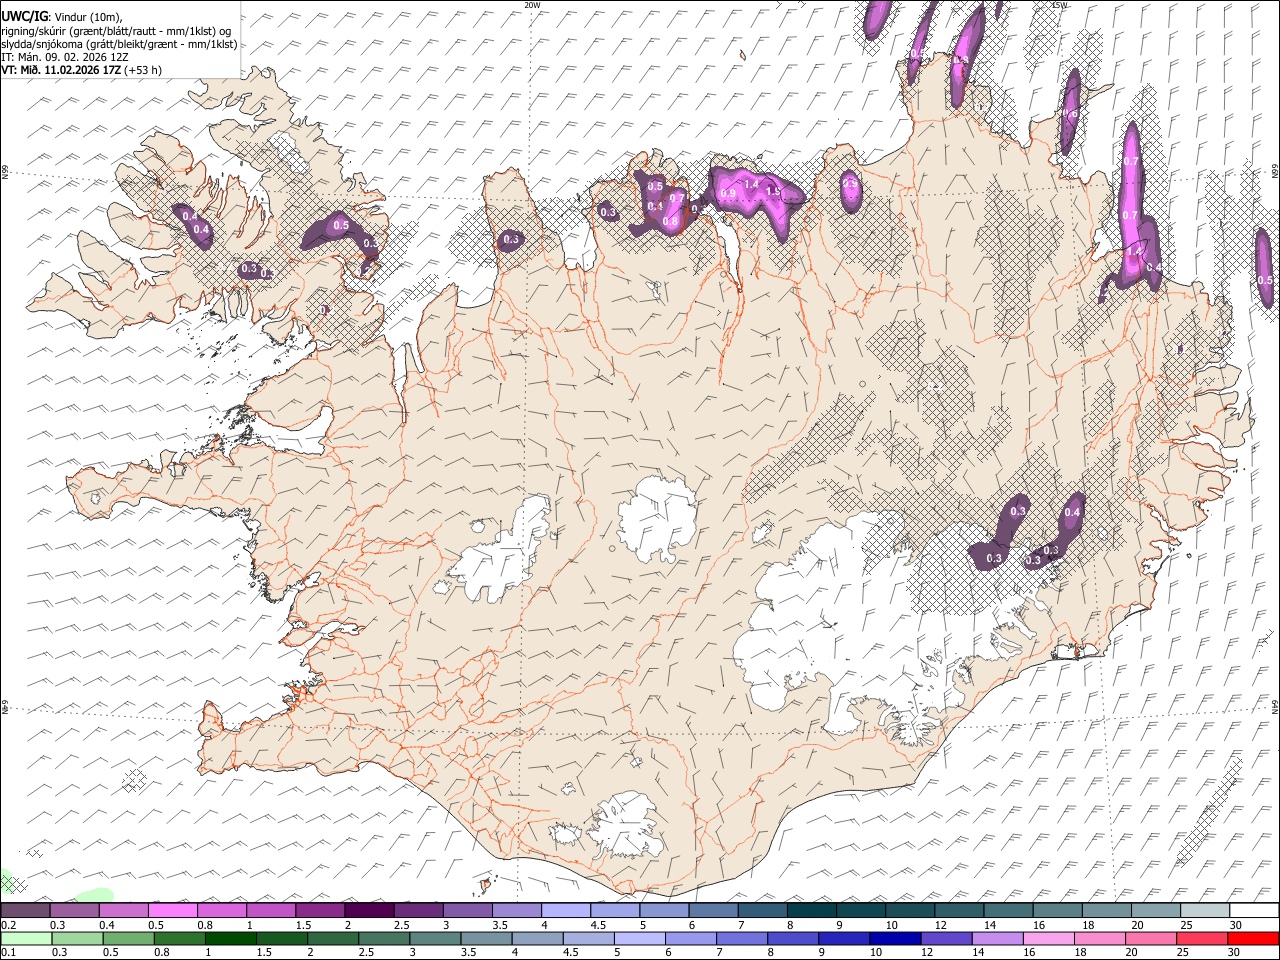Pick the bright magenta 0.5 snow swatch
Screen dimensions: 1280x960
click(173, 910)
